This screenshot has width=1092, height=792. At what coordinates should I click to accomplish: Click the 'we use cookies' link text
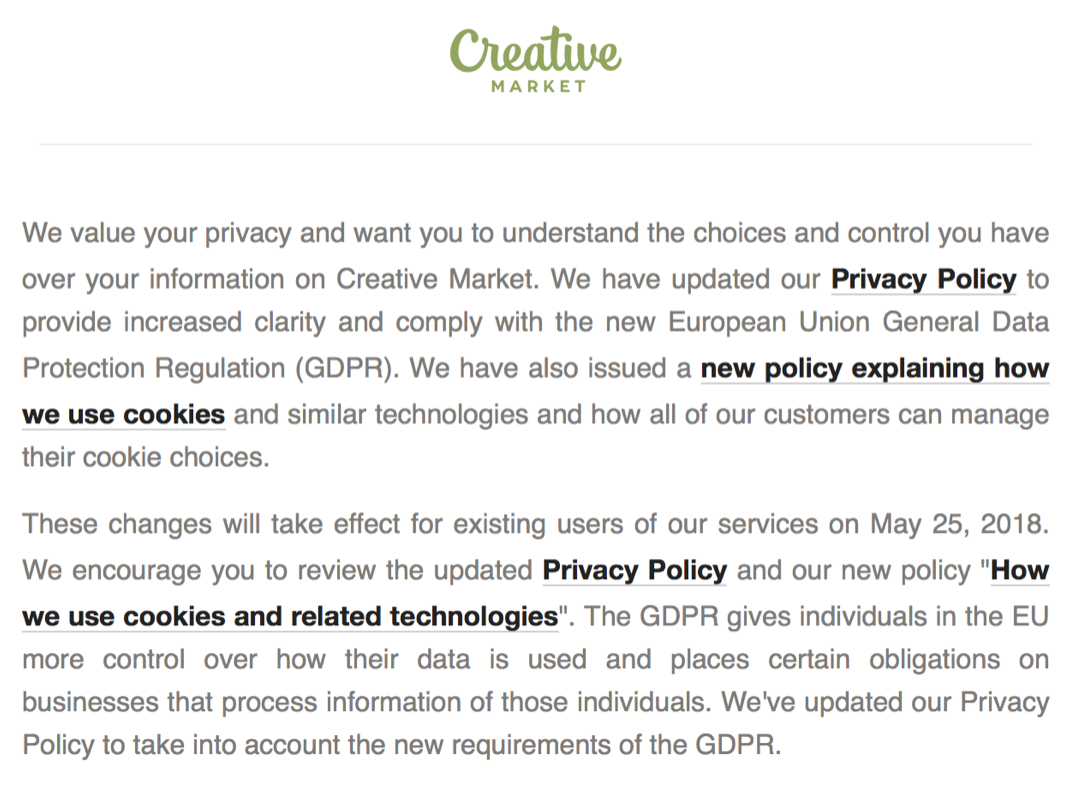coord(123,414)
